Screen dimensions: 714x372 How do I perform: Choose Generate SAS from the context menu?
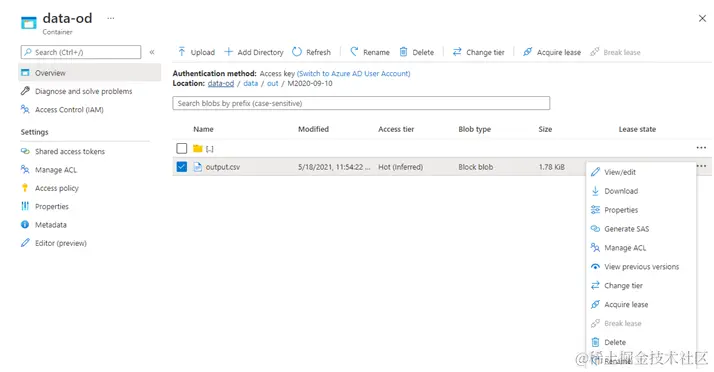641,229
